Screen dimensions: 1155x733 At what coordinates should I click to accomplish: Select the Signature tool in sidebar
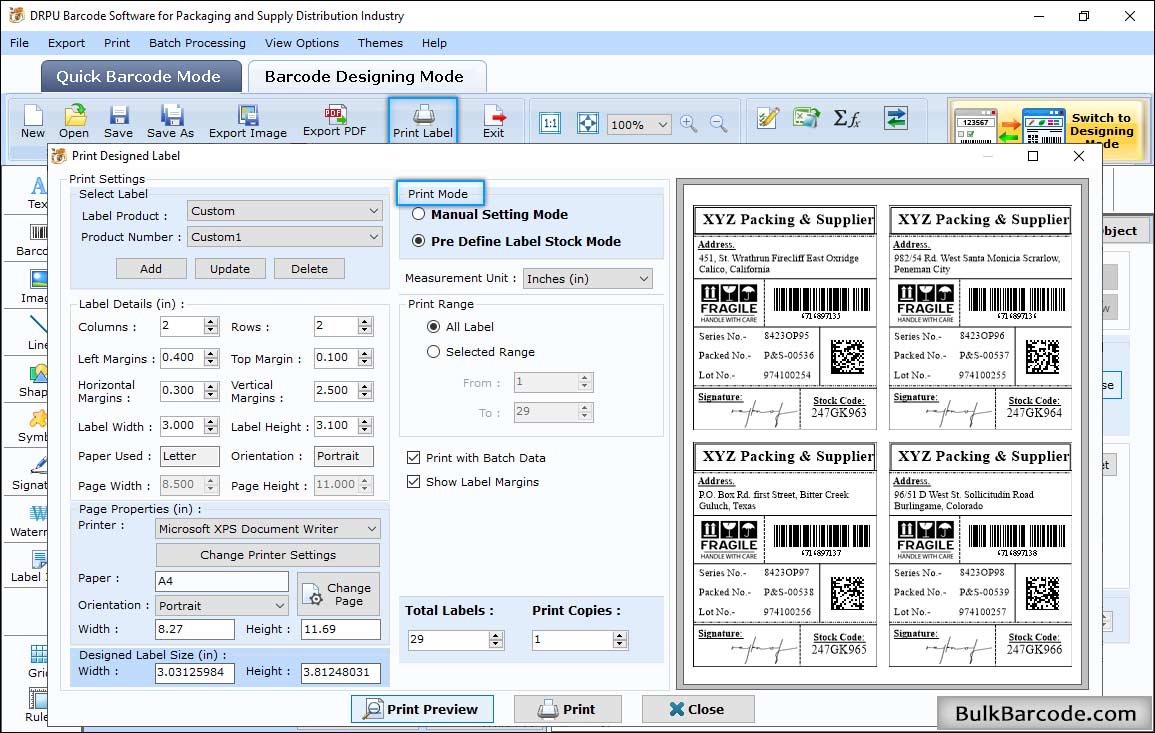(x=31, y=474)
